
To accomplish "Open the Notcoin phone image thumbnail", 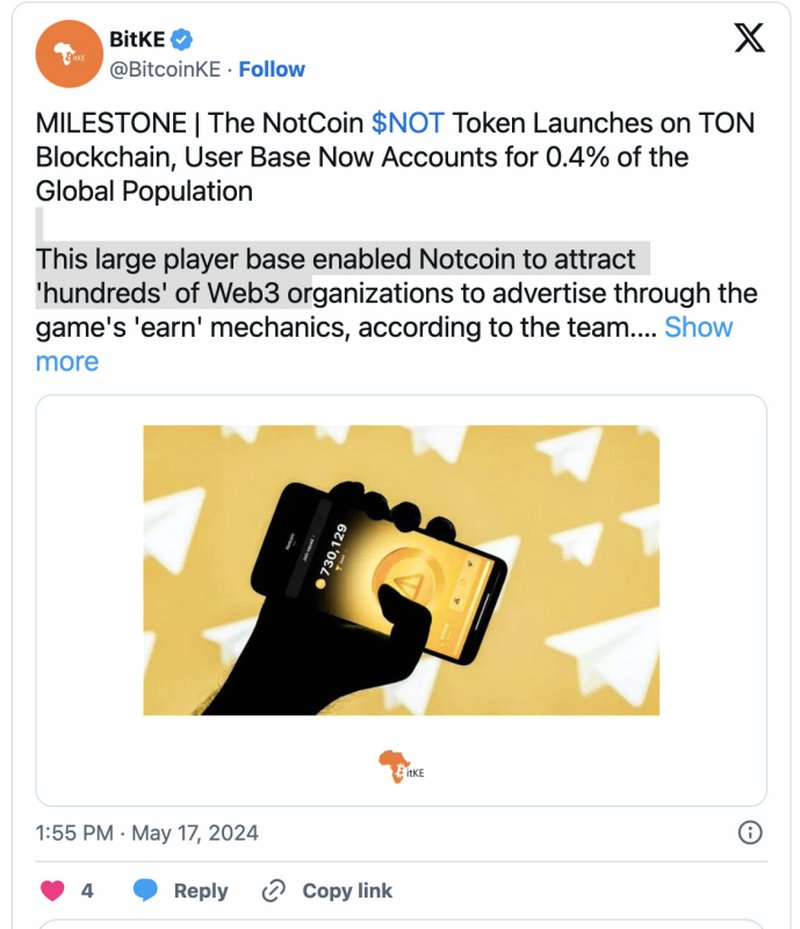I will coord(401,570).
